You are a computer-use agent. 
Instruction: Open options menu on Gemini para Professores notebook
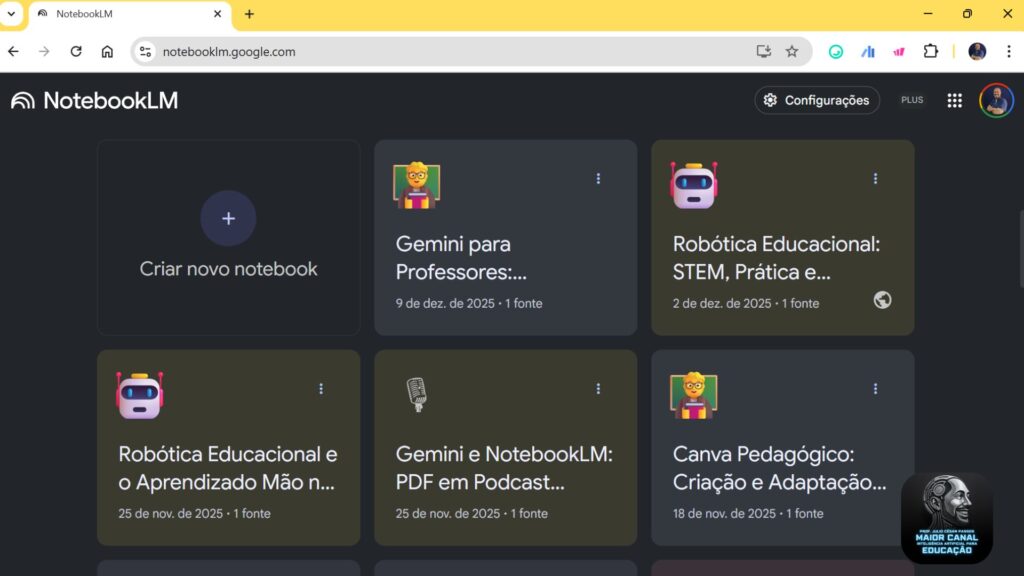coord(598,178)
